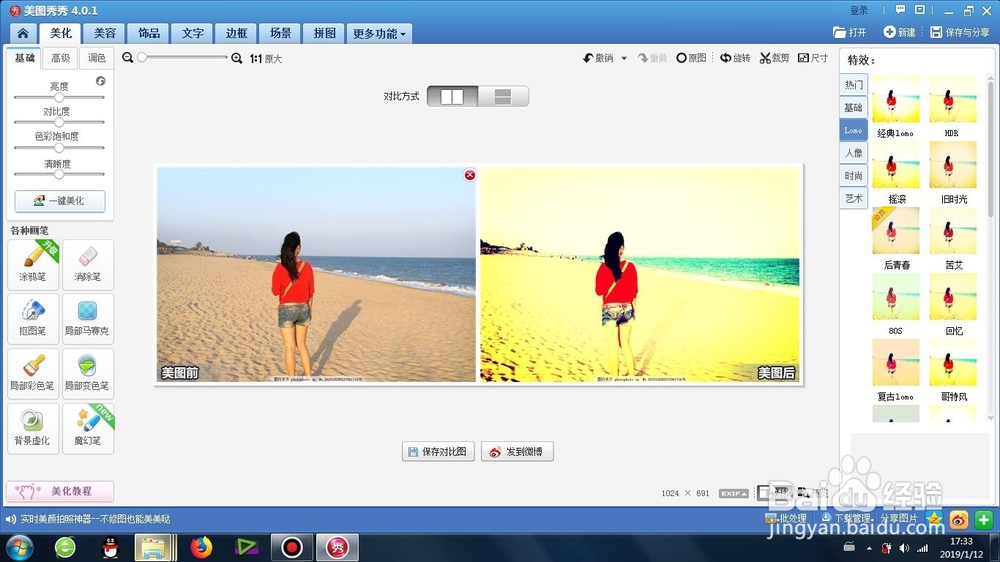
Task: Switch to the 饰品 tab
Action: tap(149, 33)
